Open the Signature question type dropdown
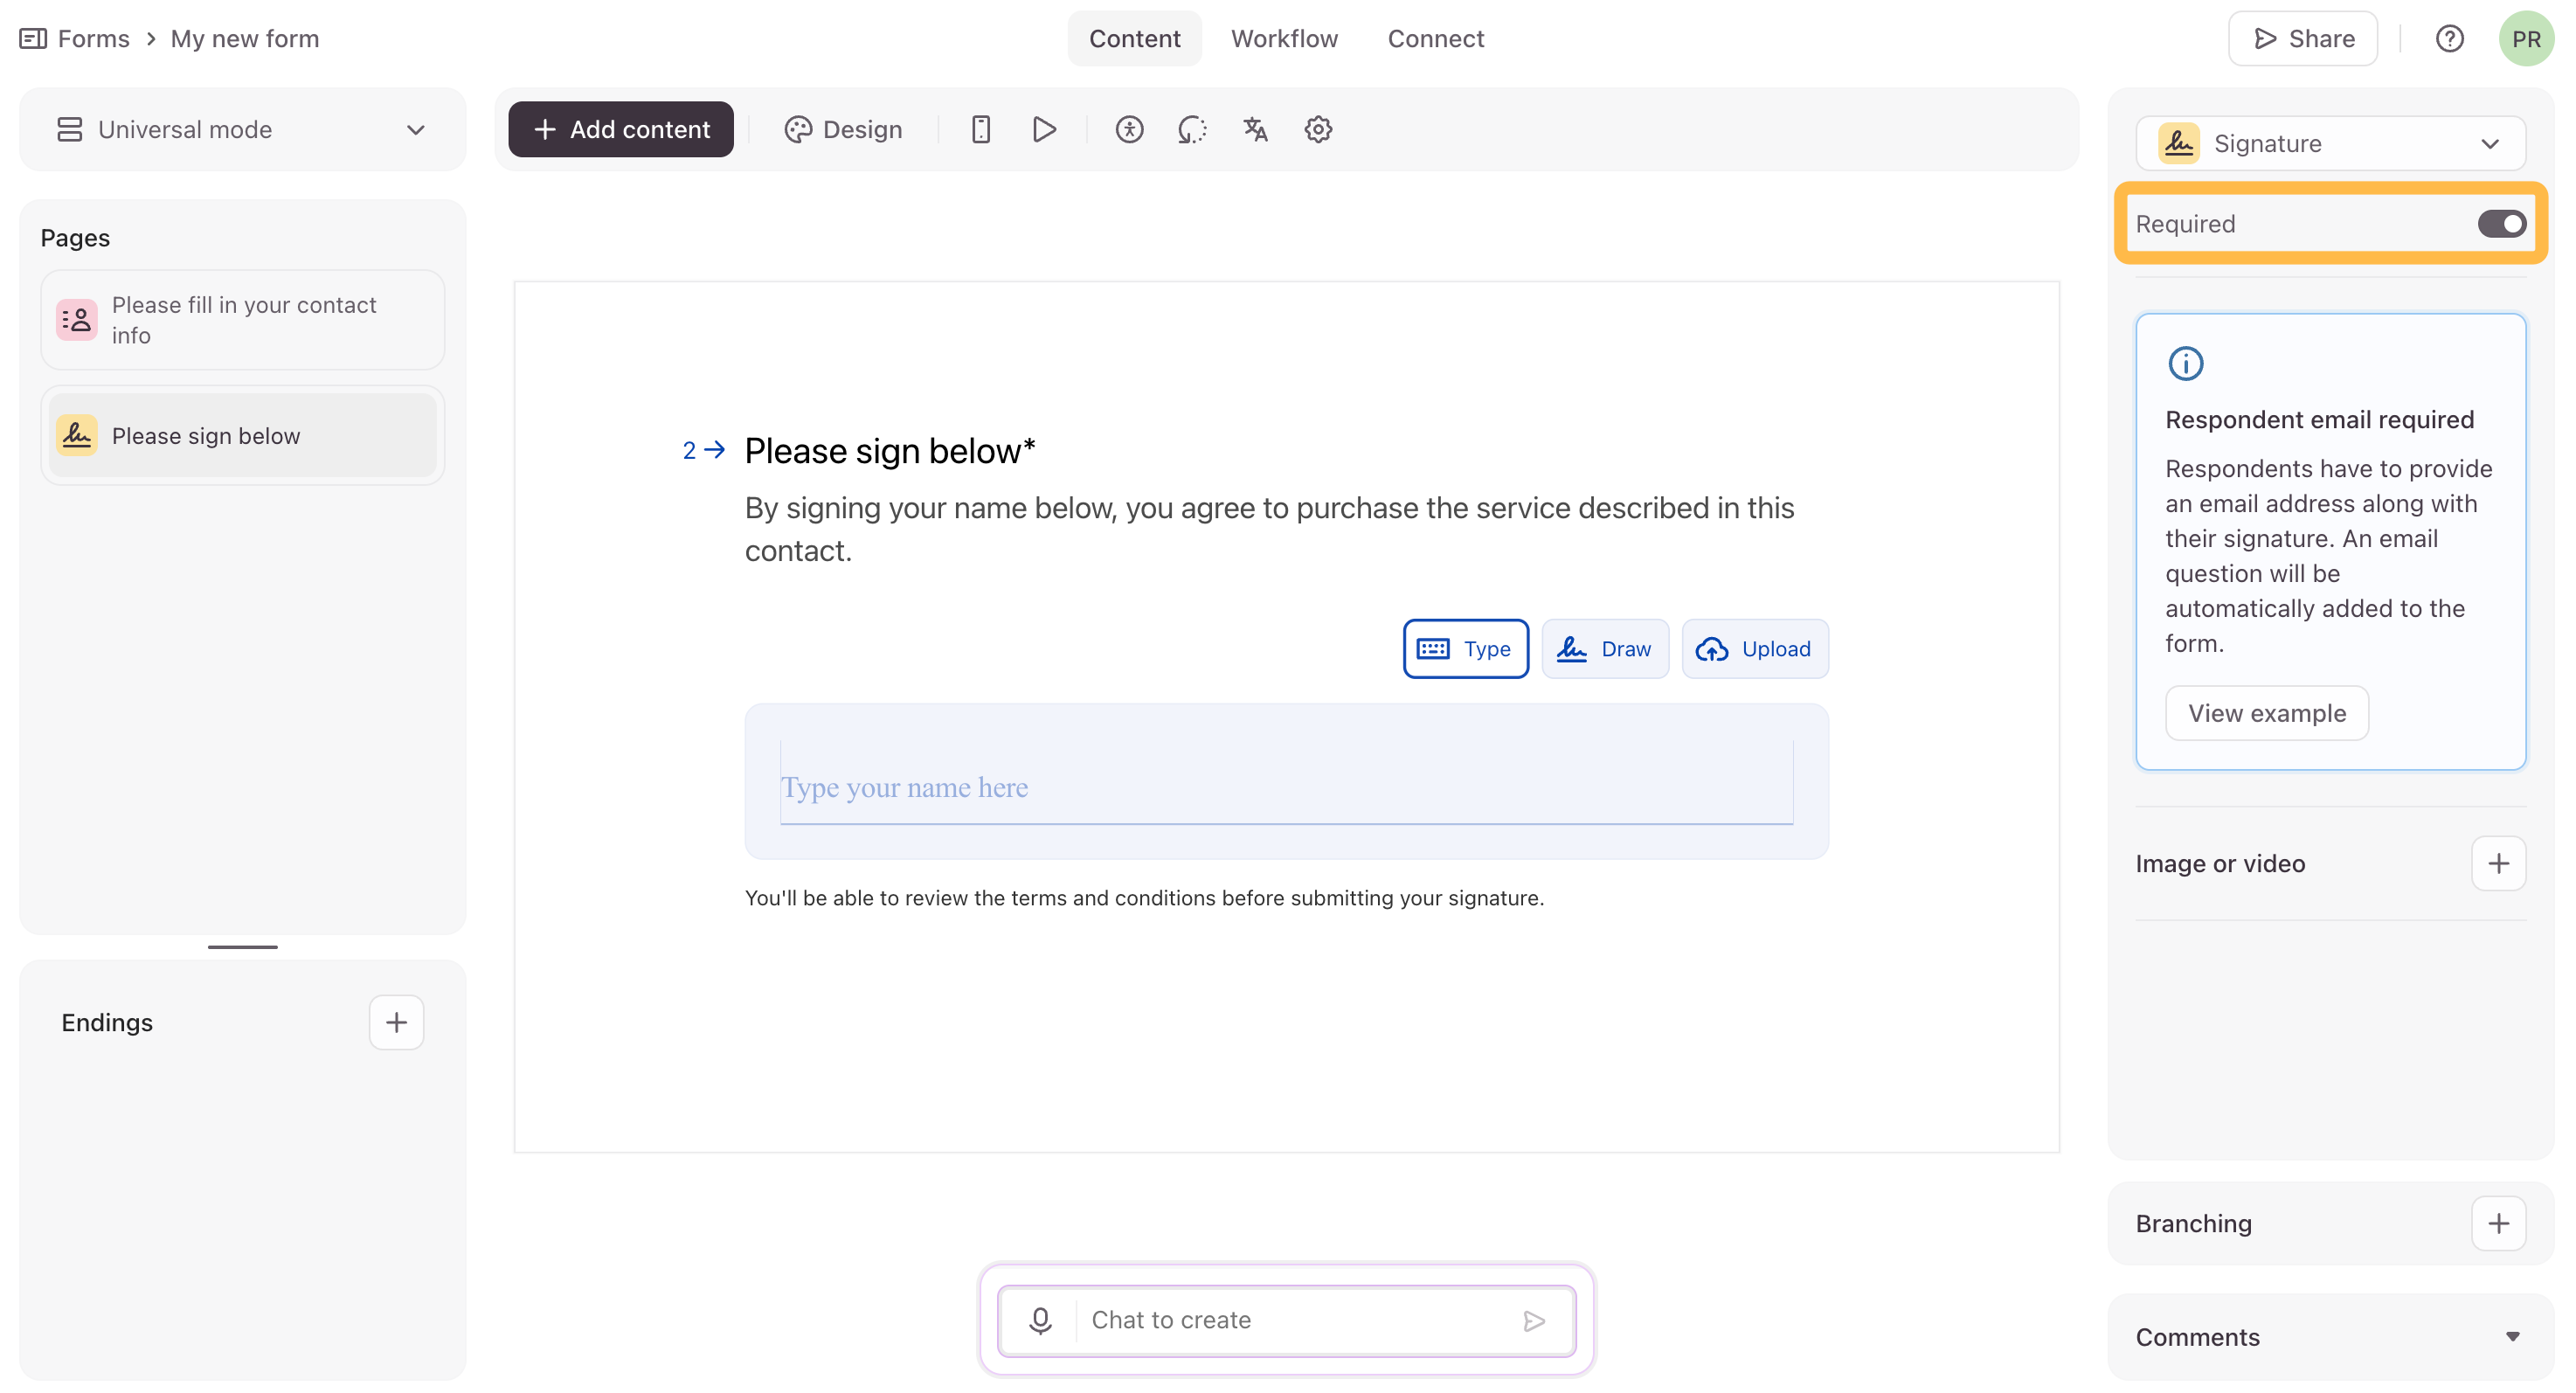2576x1393 pixels. click(x=2330, y=144)
